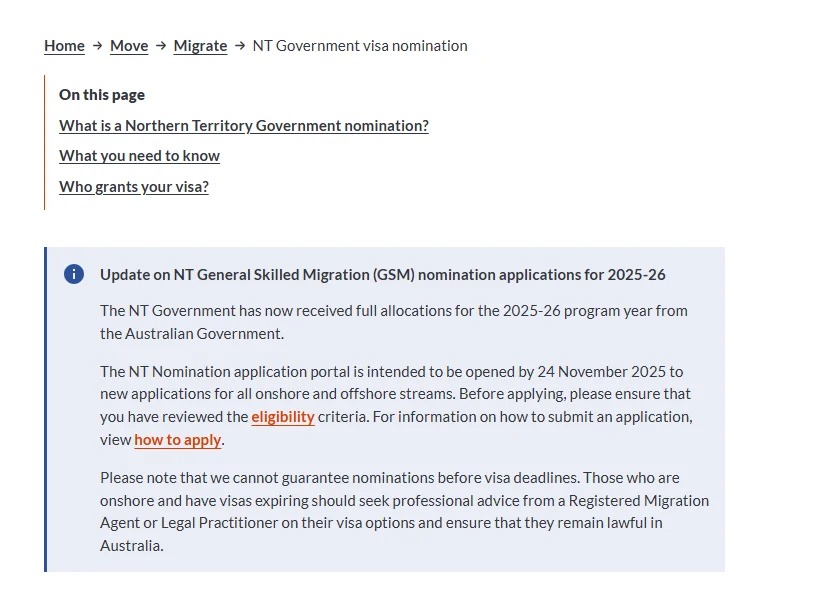This screenshot has width=818, height=596.
Task: Go to the Home breadcrumb link
Action: click(64, 46)
